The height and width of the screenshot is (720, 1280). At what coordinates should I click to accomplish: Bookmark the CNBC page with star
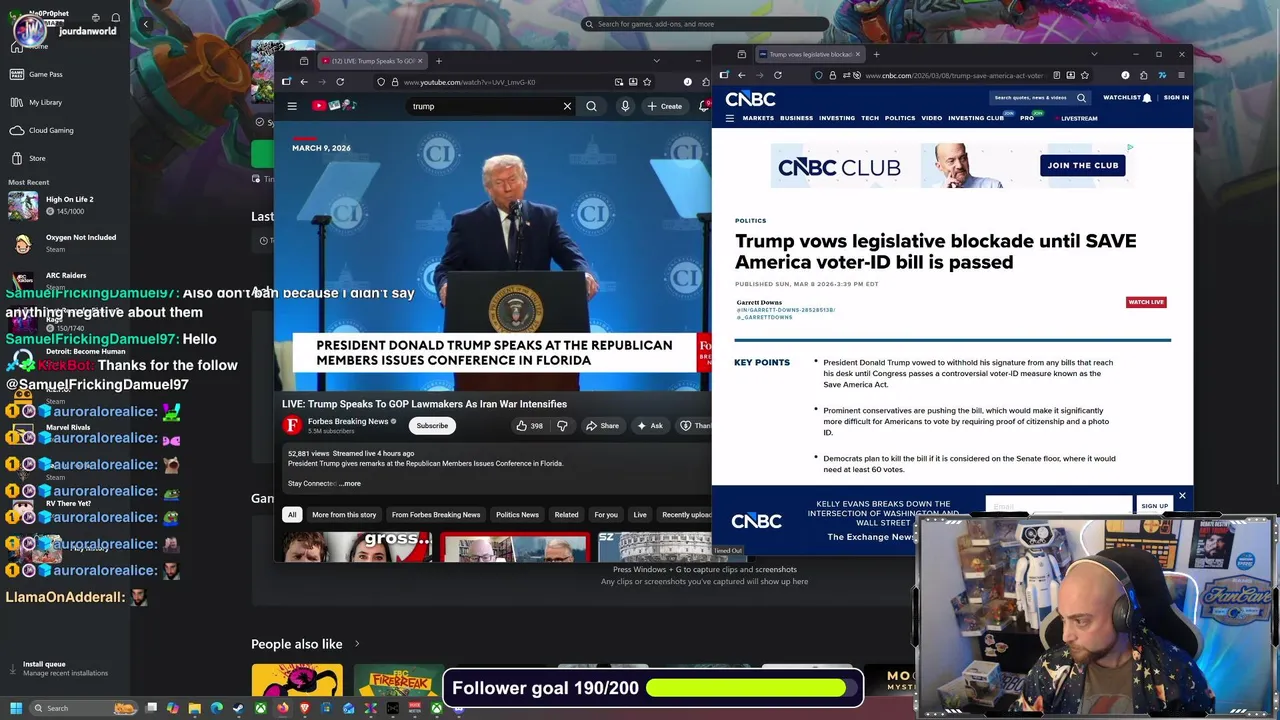(1084, 75)
